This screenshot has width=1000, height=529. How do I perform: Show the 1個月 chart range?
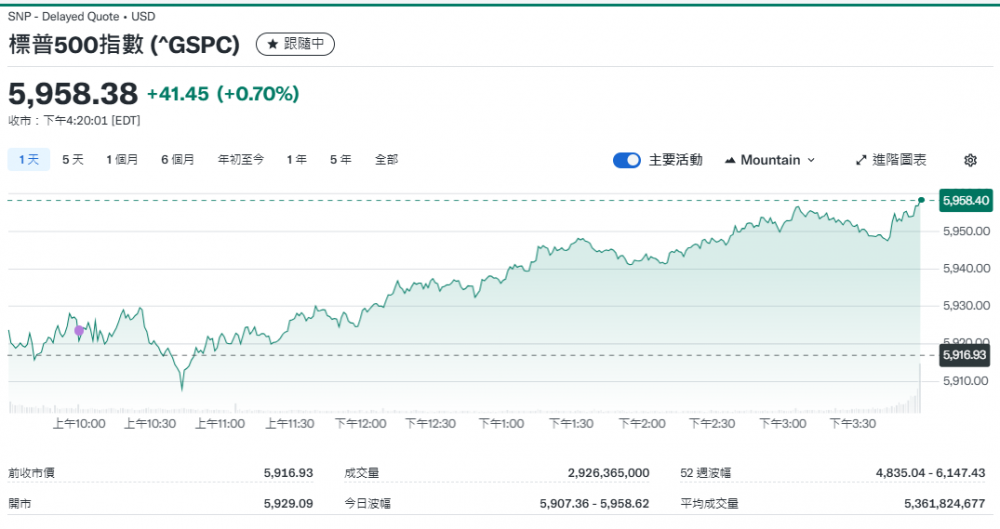coord(122,159)
